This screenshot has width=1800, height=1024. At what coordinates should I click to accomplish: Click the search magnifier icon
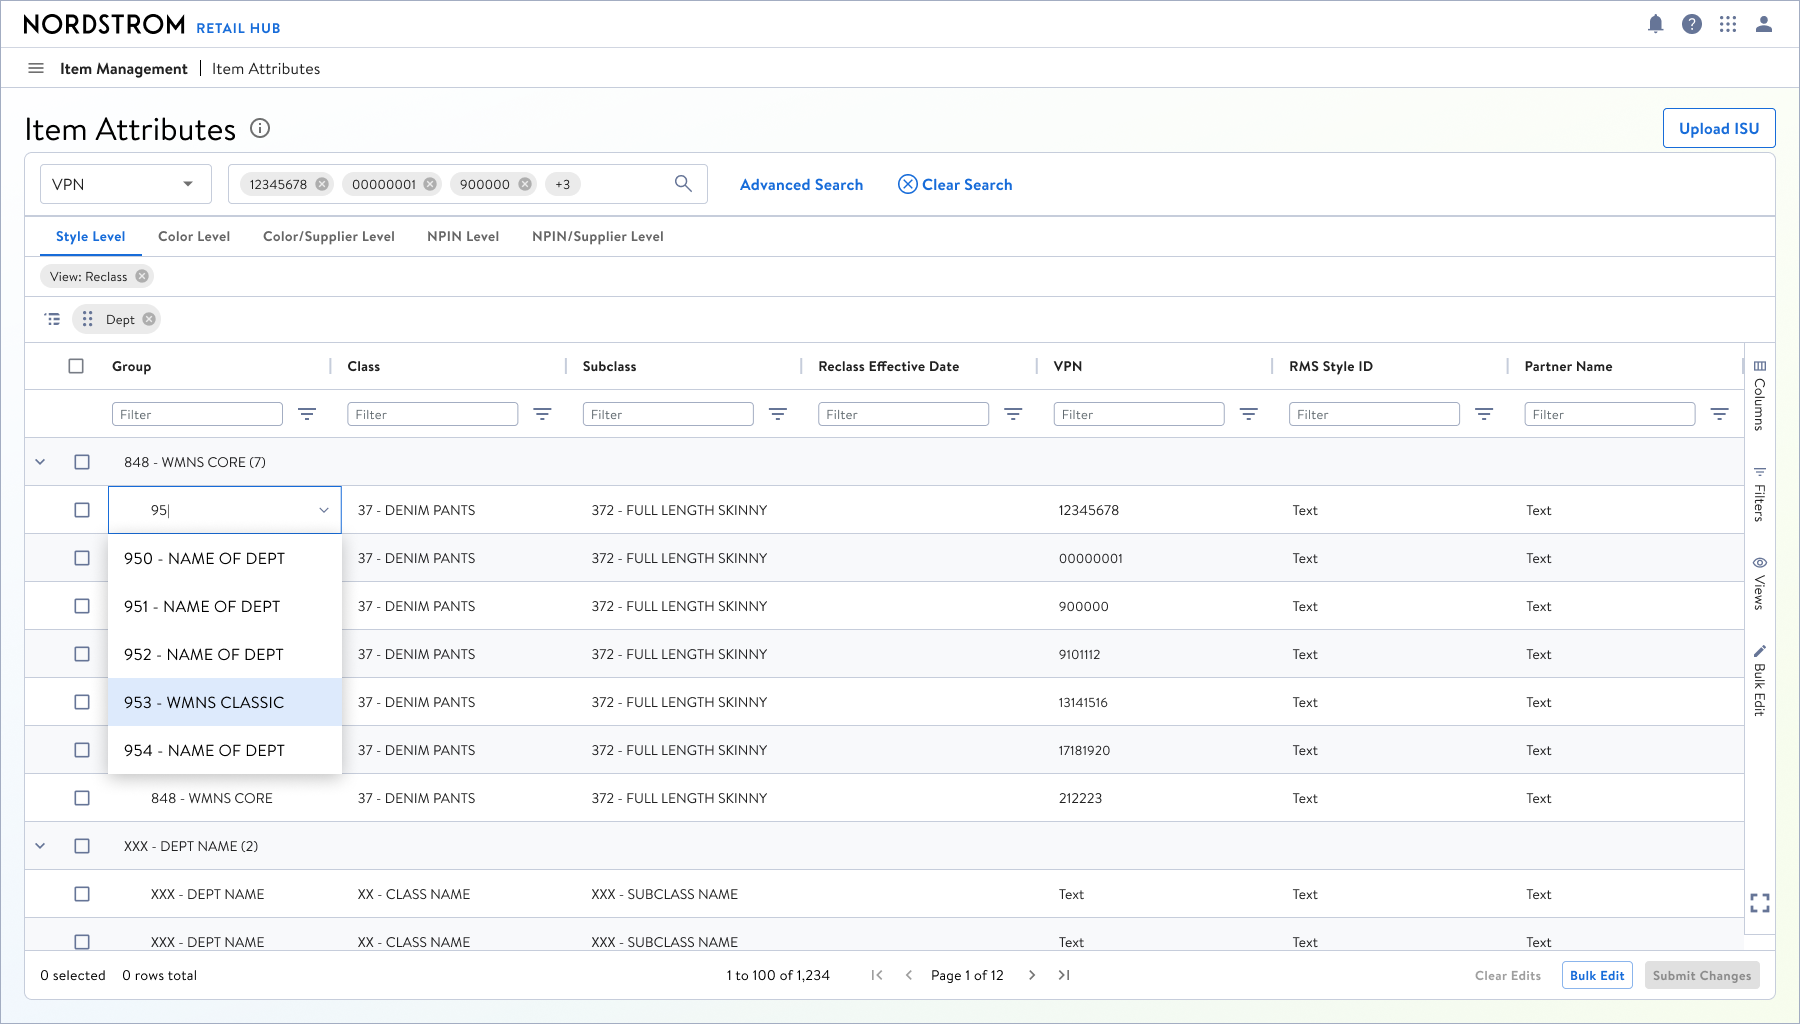pos(683,184)
